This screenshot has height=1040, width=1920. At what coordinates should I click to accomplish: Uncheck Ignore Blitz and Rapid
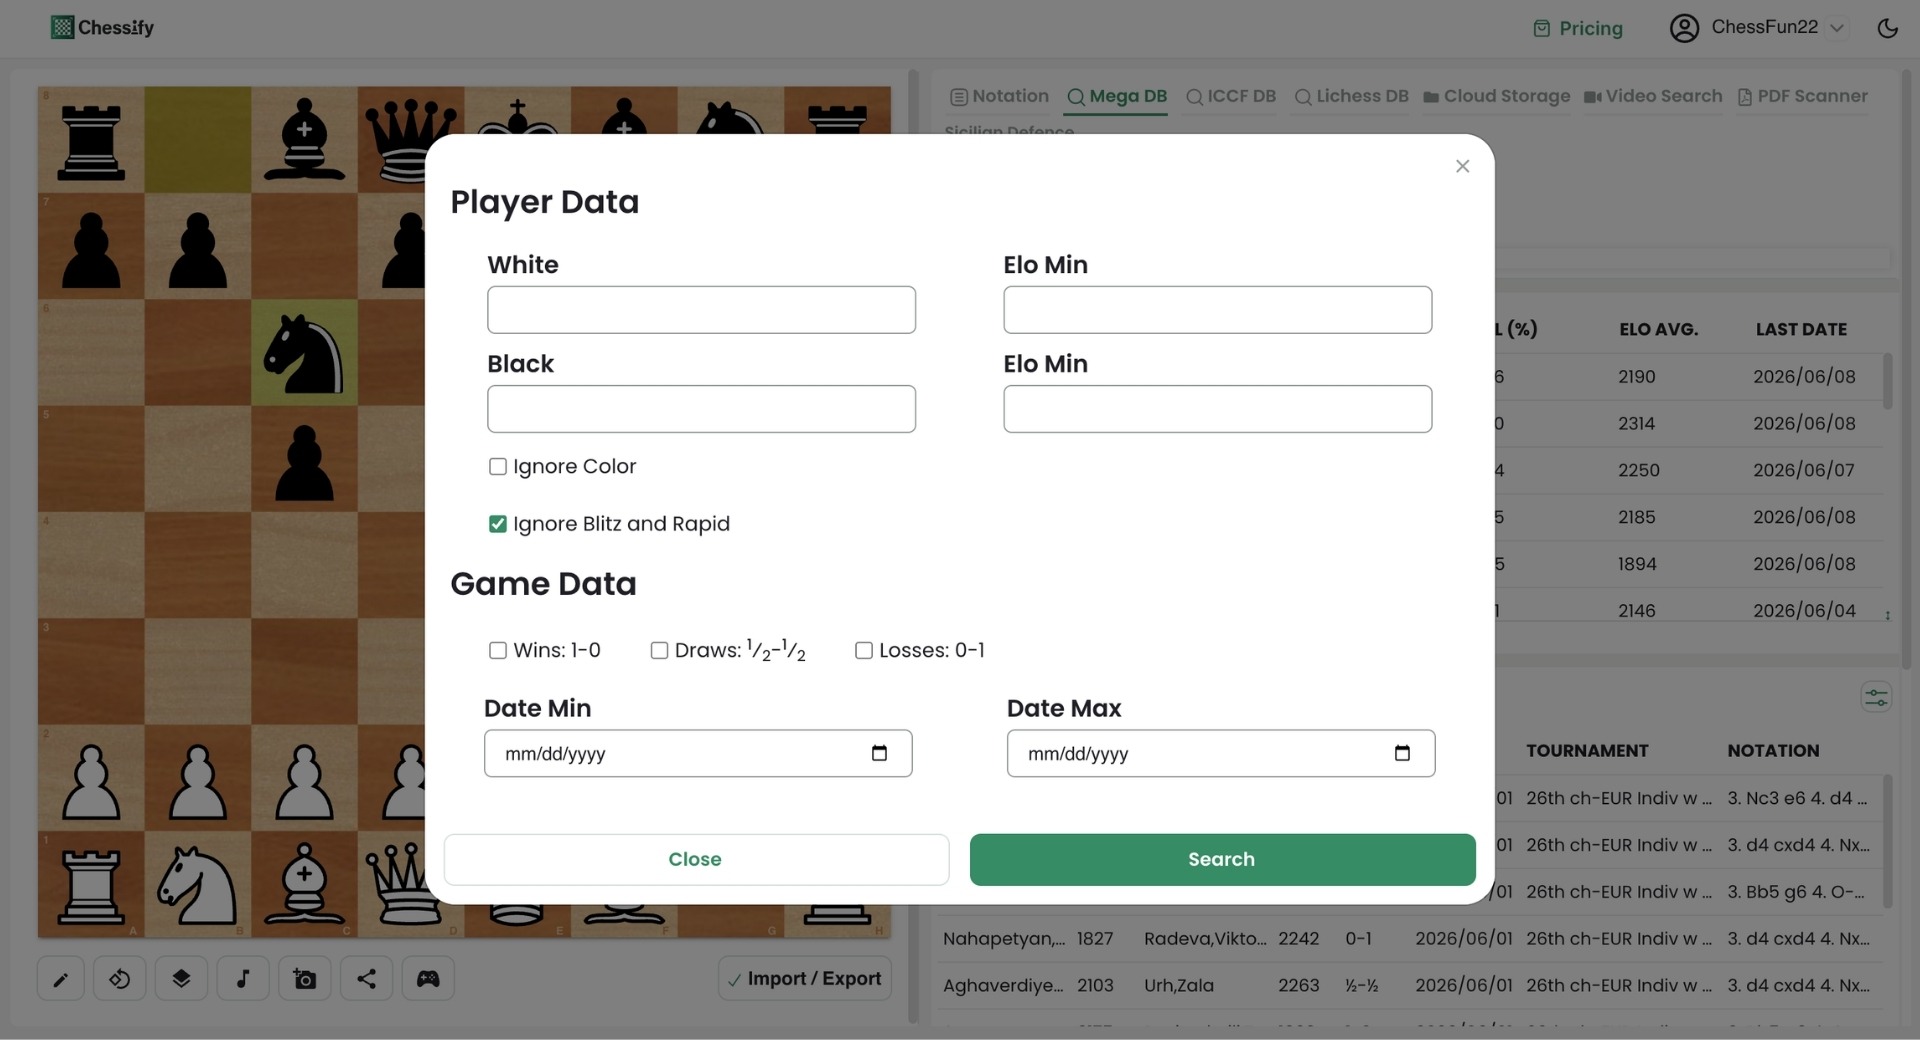pyautogui.click(x=497, y=524)
